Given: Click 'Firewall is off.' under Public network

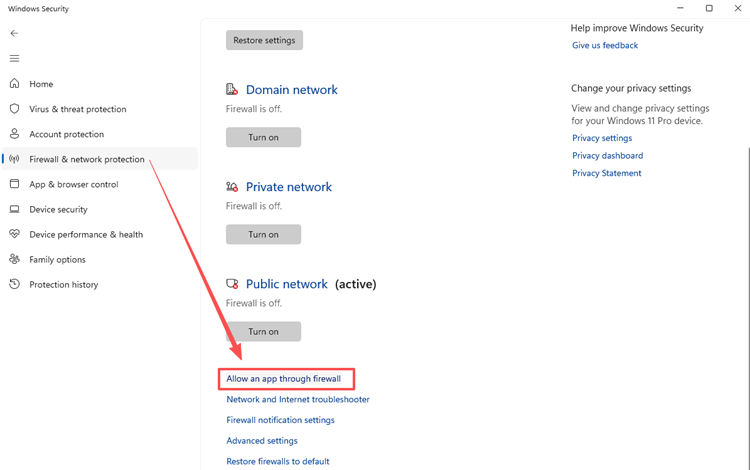Looking at the screenshot, I should (254, 303).
